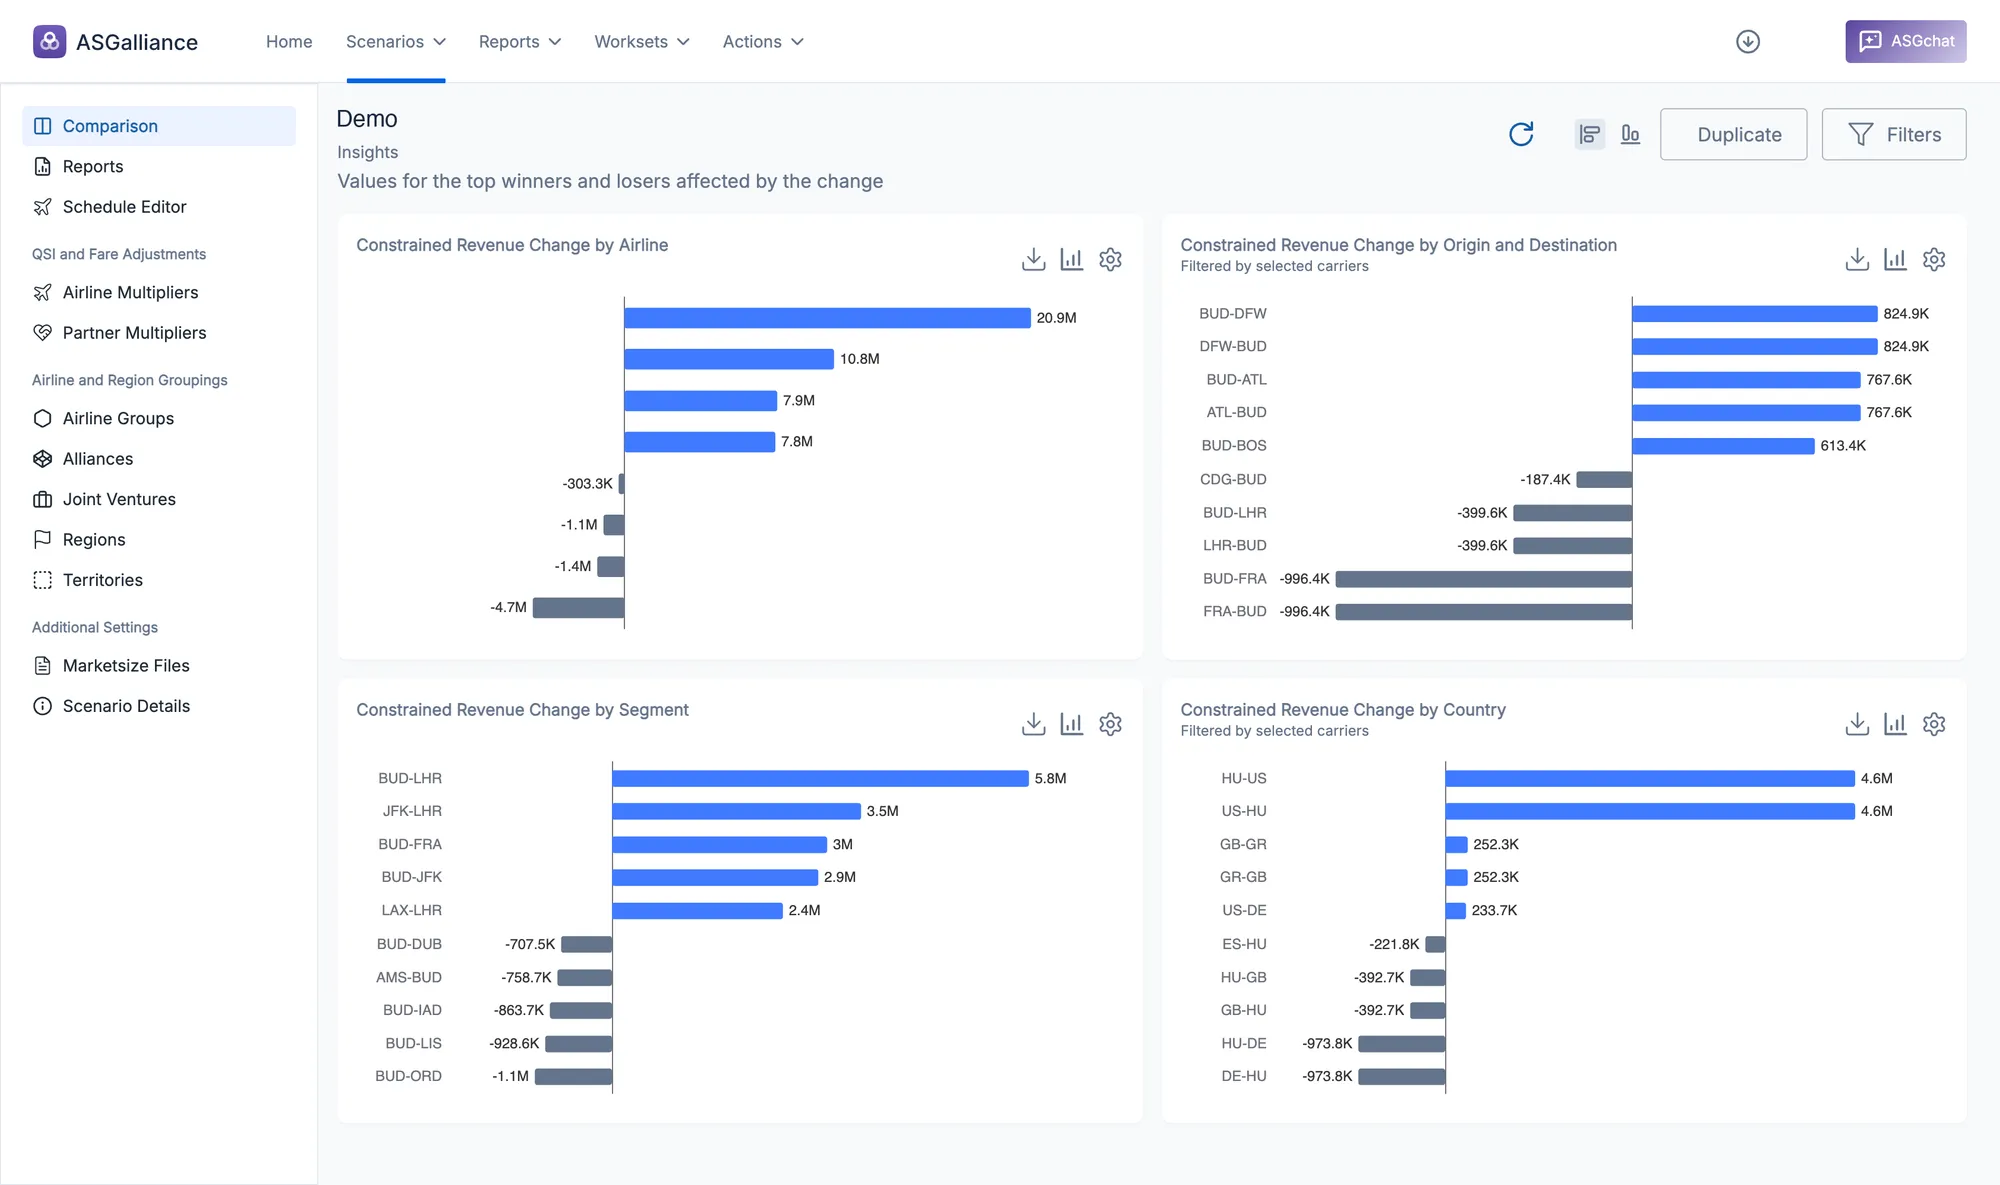Open Partner Multipliers in sidebar

[159, 333]
